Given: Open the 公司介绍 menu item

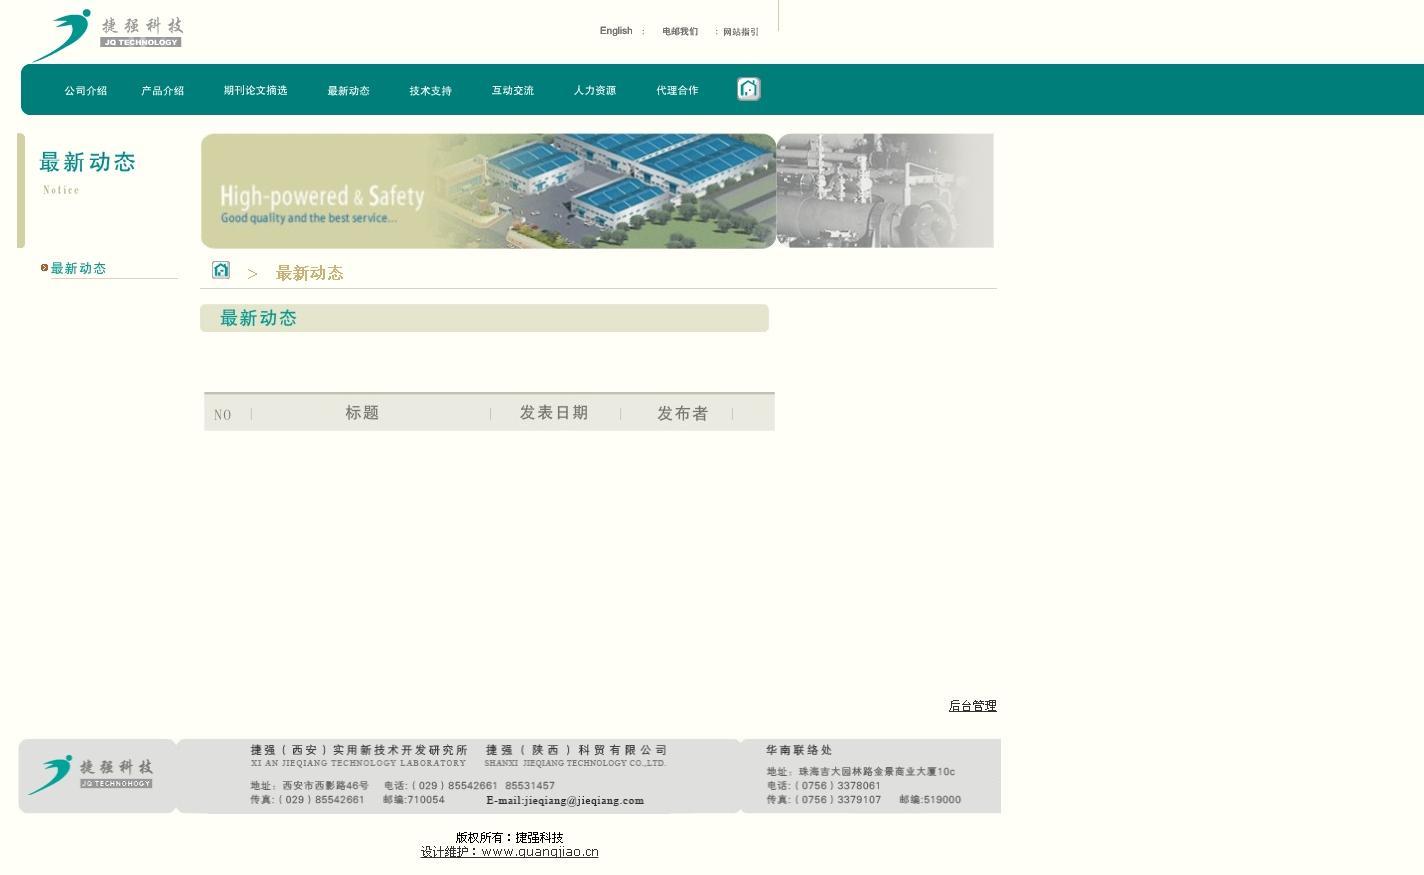Looking at the screenshot, I should (86, 91).
